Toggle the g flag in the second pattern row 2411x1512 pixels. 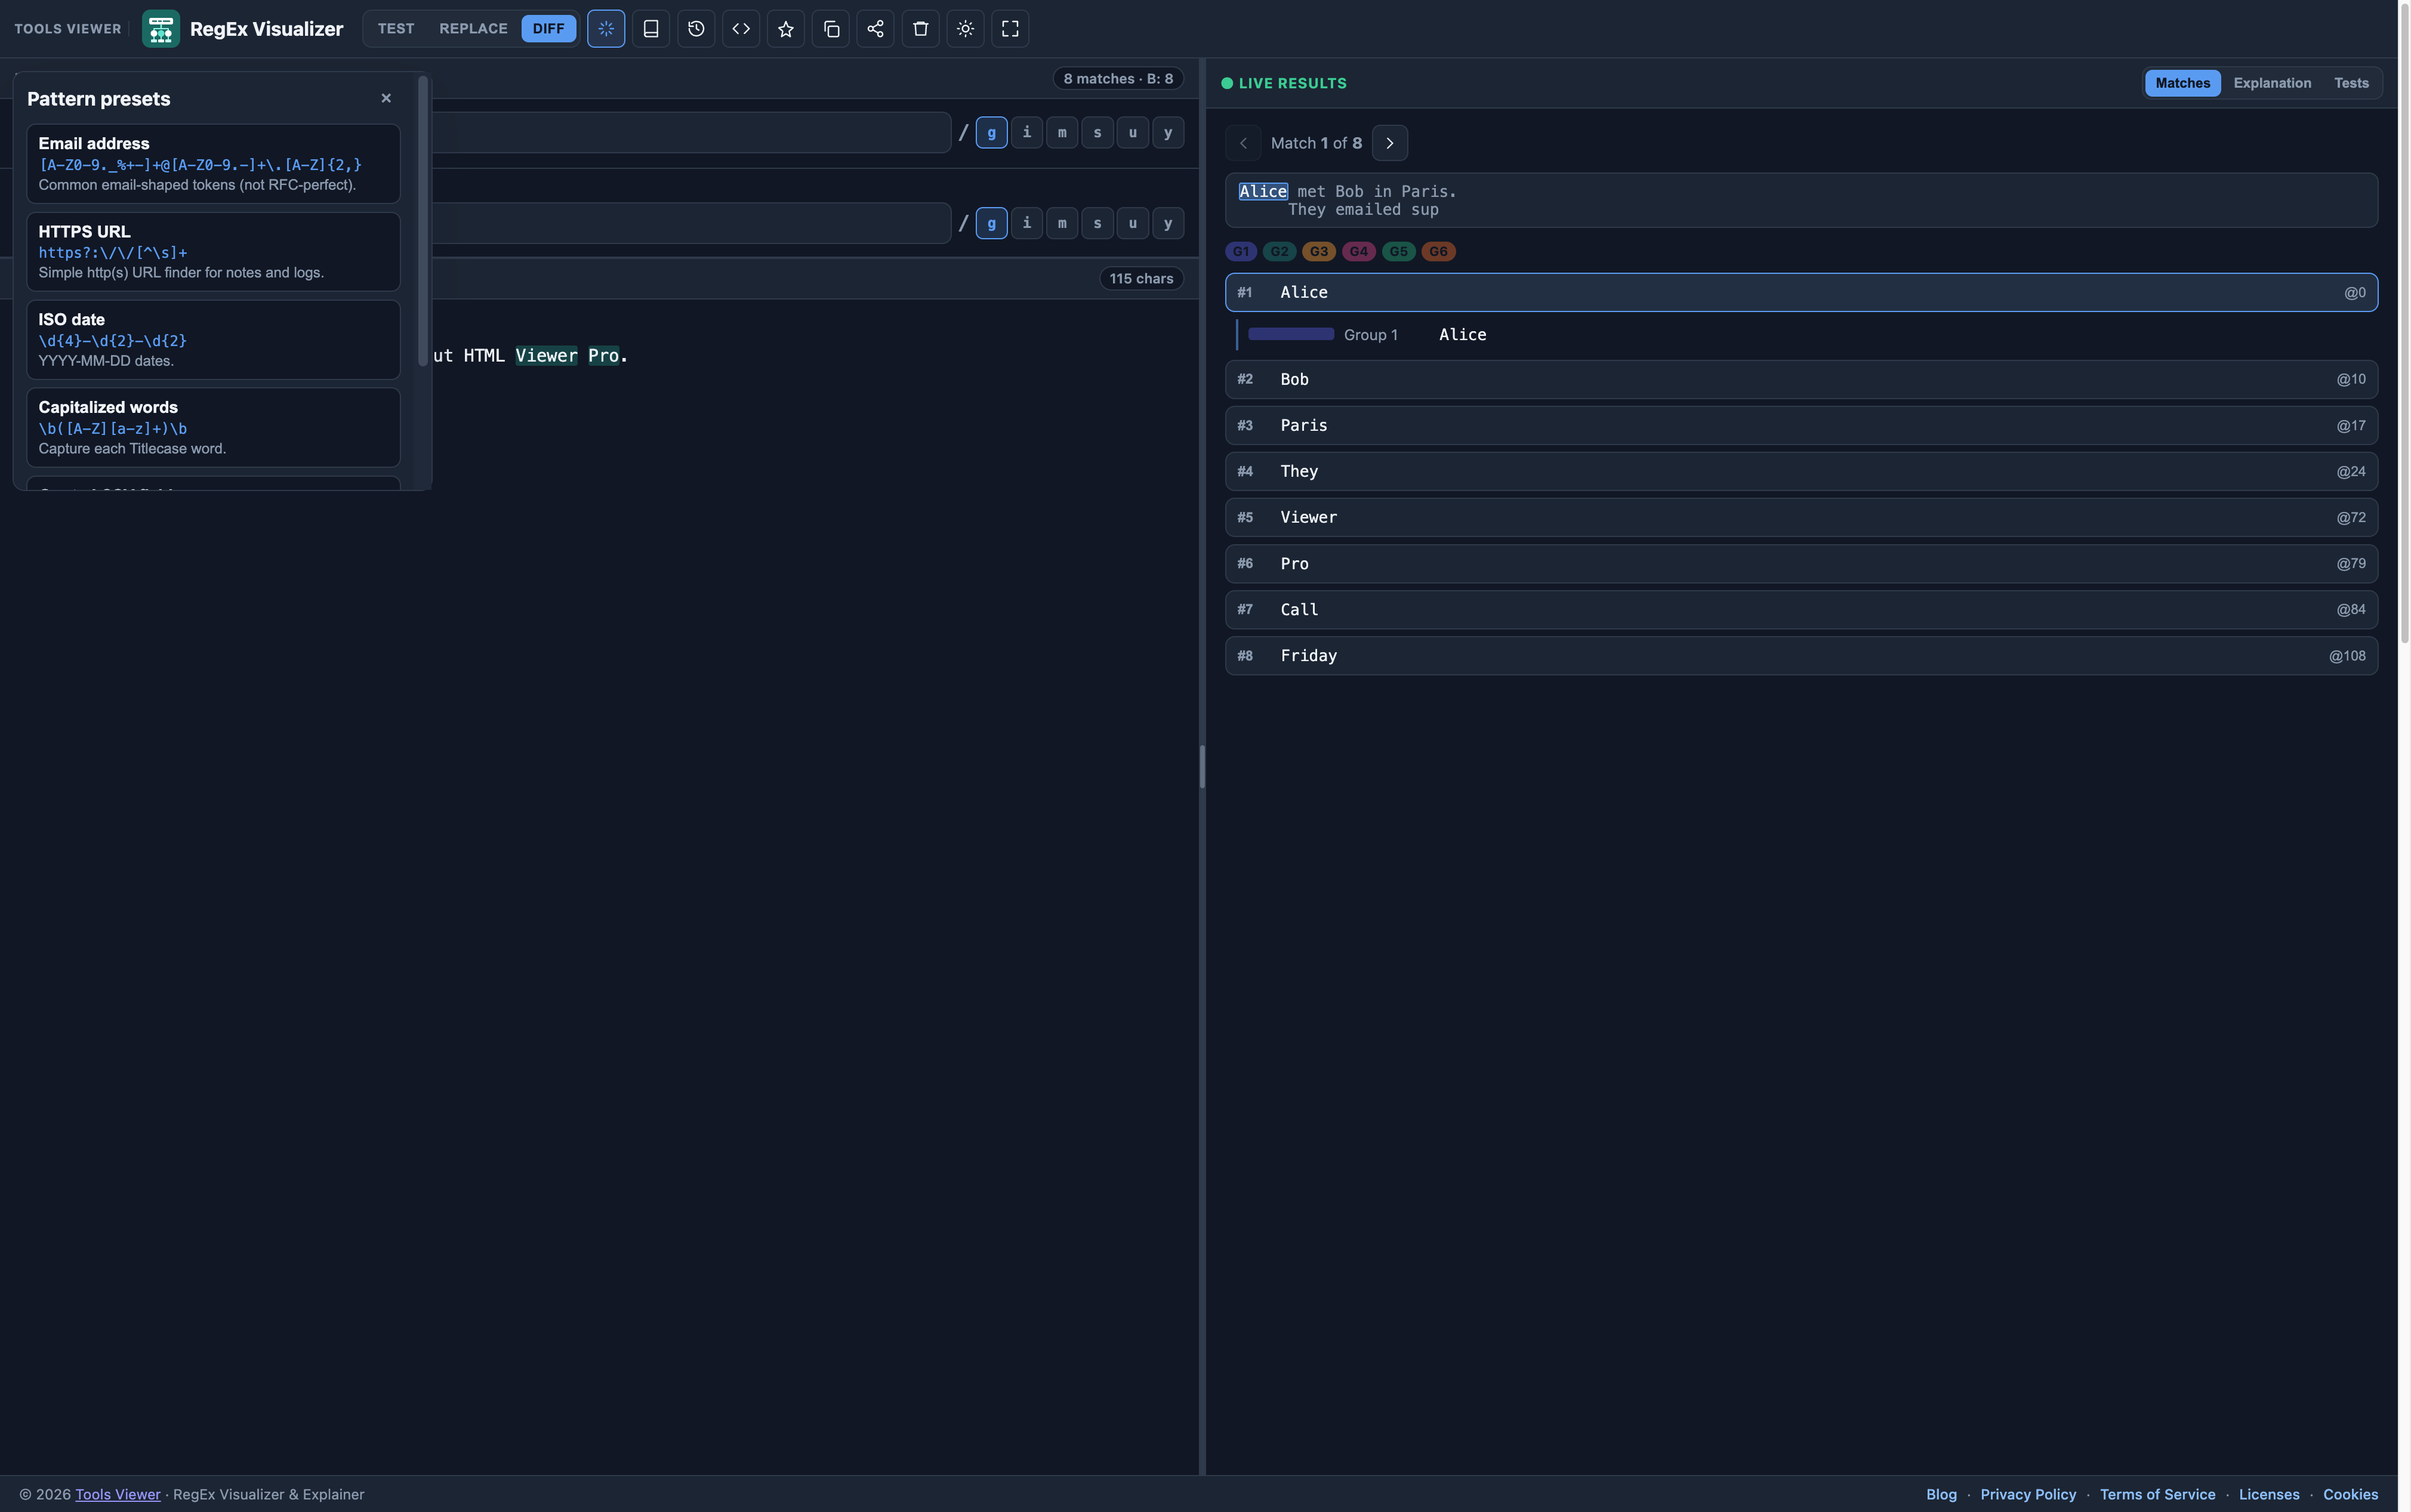[x=991, y=223]
